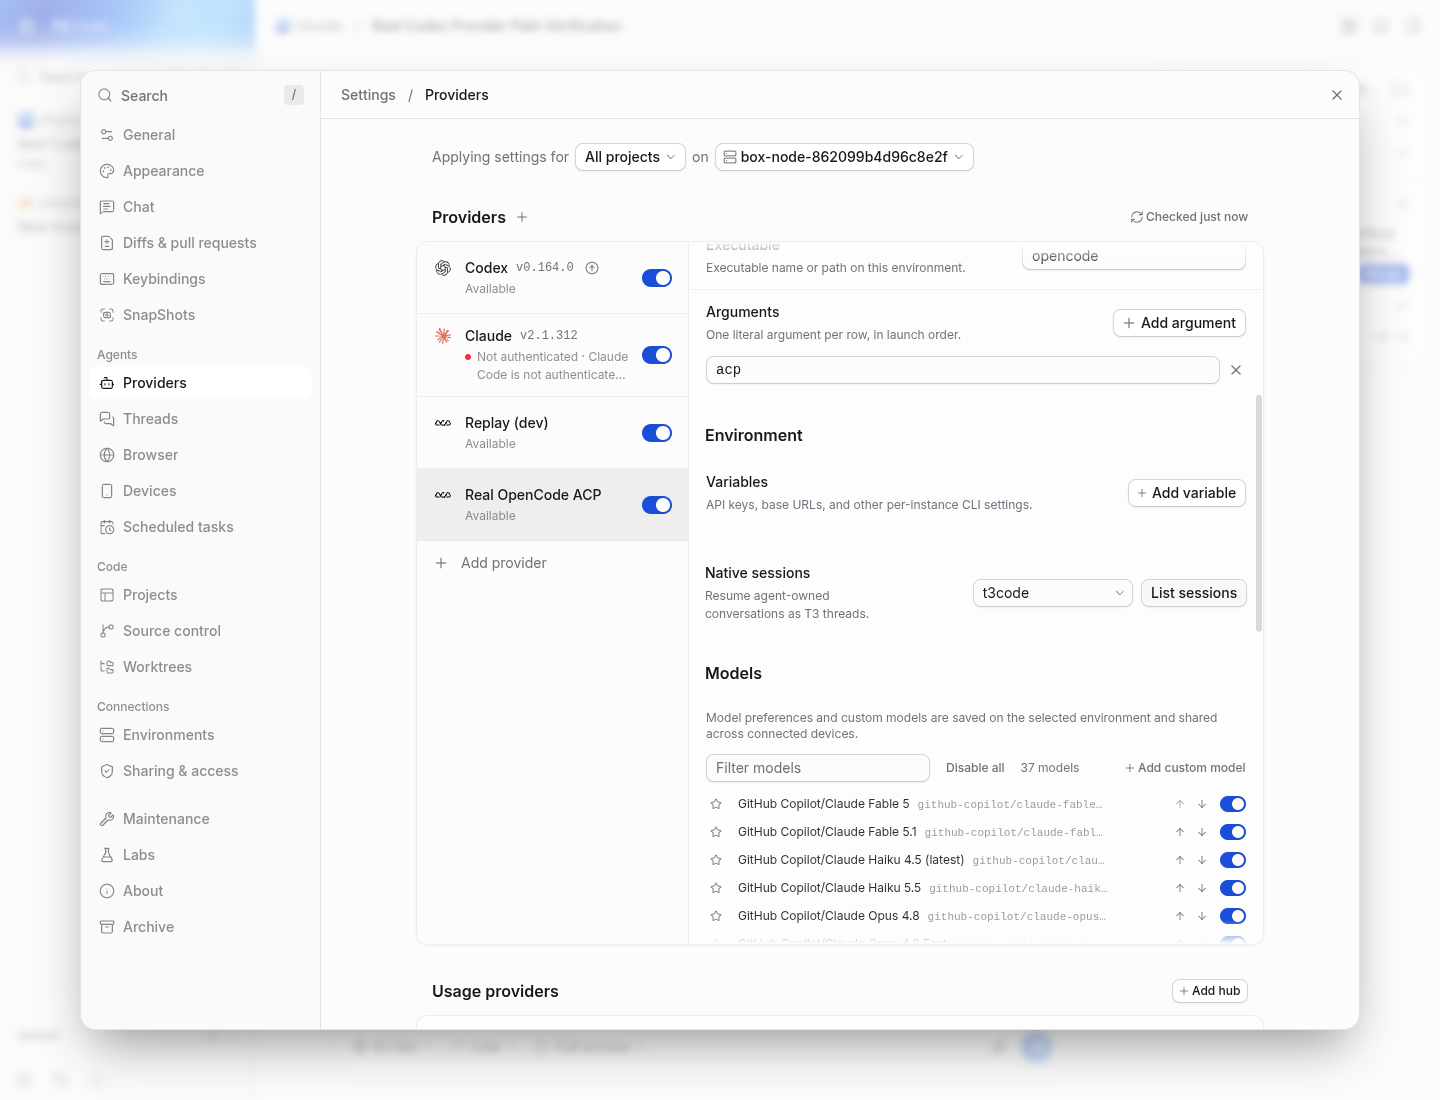Click Add custom model link
Viewport: 1440px width, 1100px height.
tap(1185, 768)
